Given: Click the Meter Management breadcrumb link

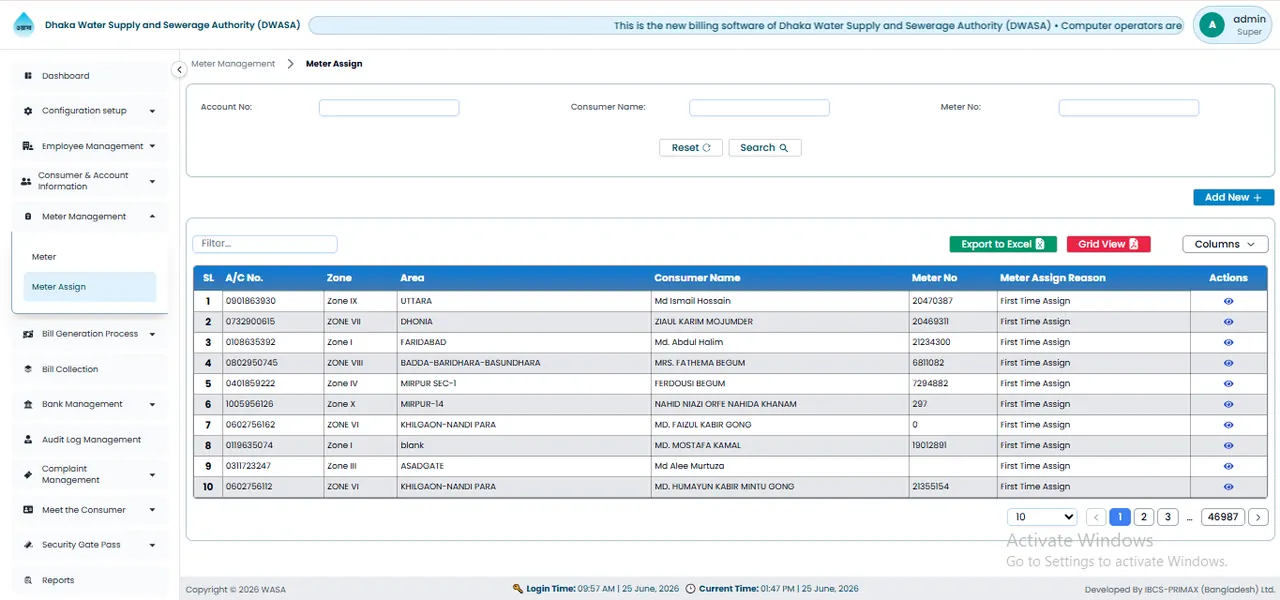Looking at the screenshot, I should point(233,64).
